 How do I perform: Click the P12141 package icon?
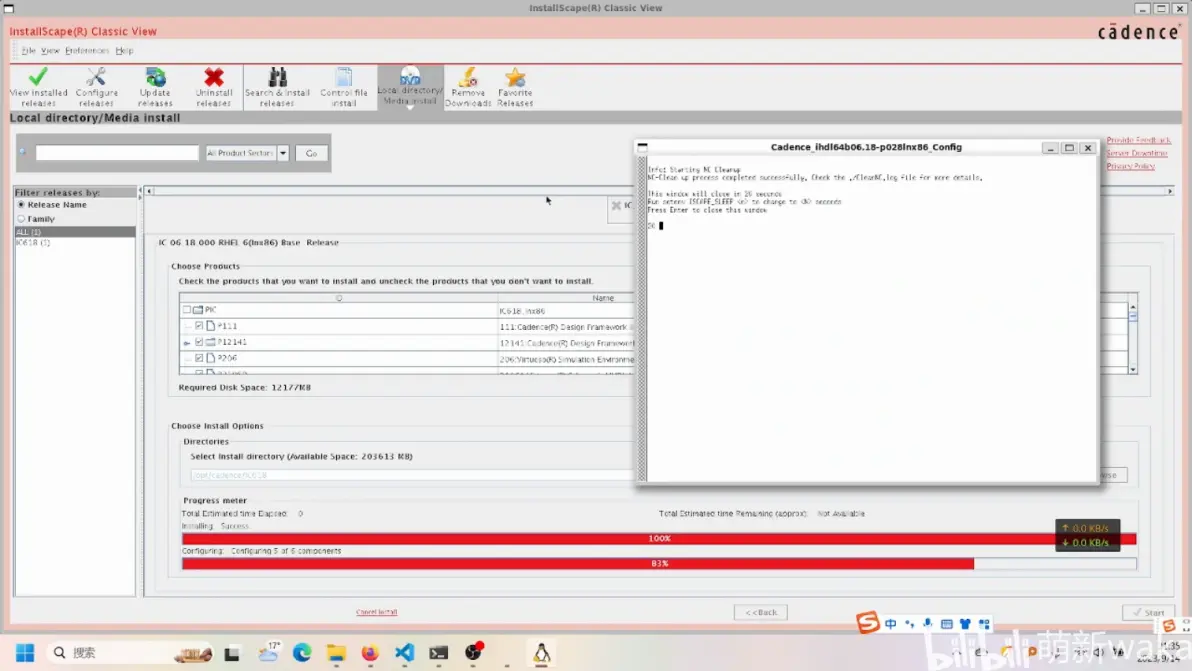[x=211, y=342]
